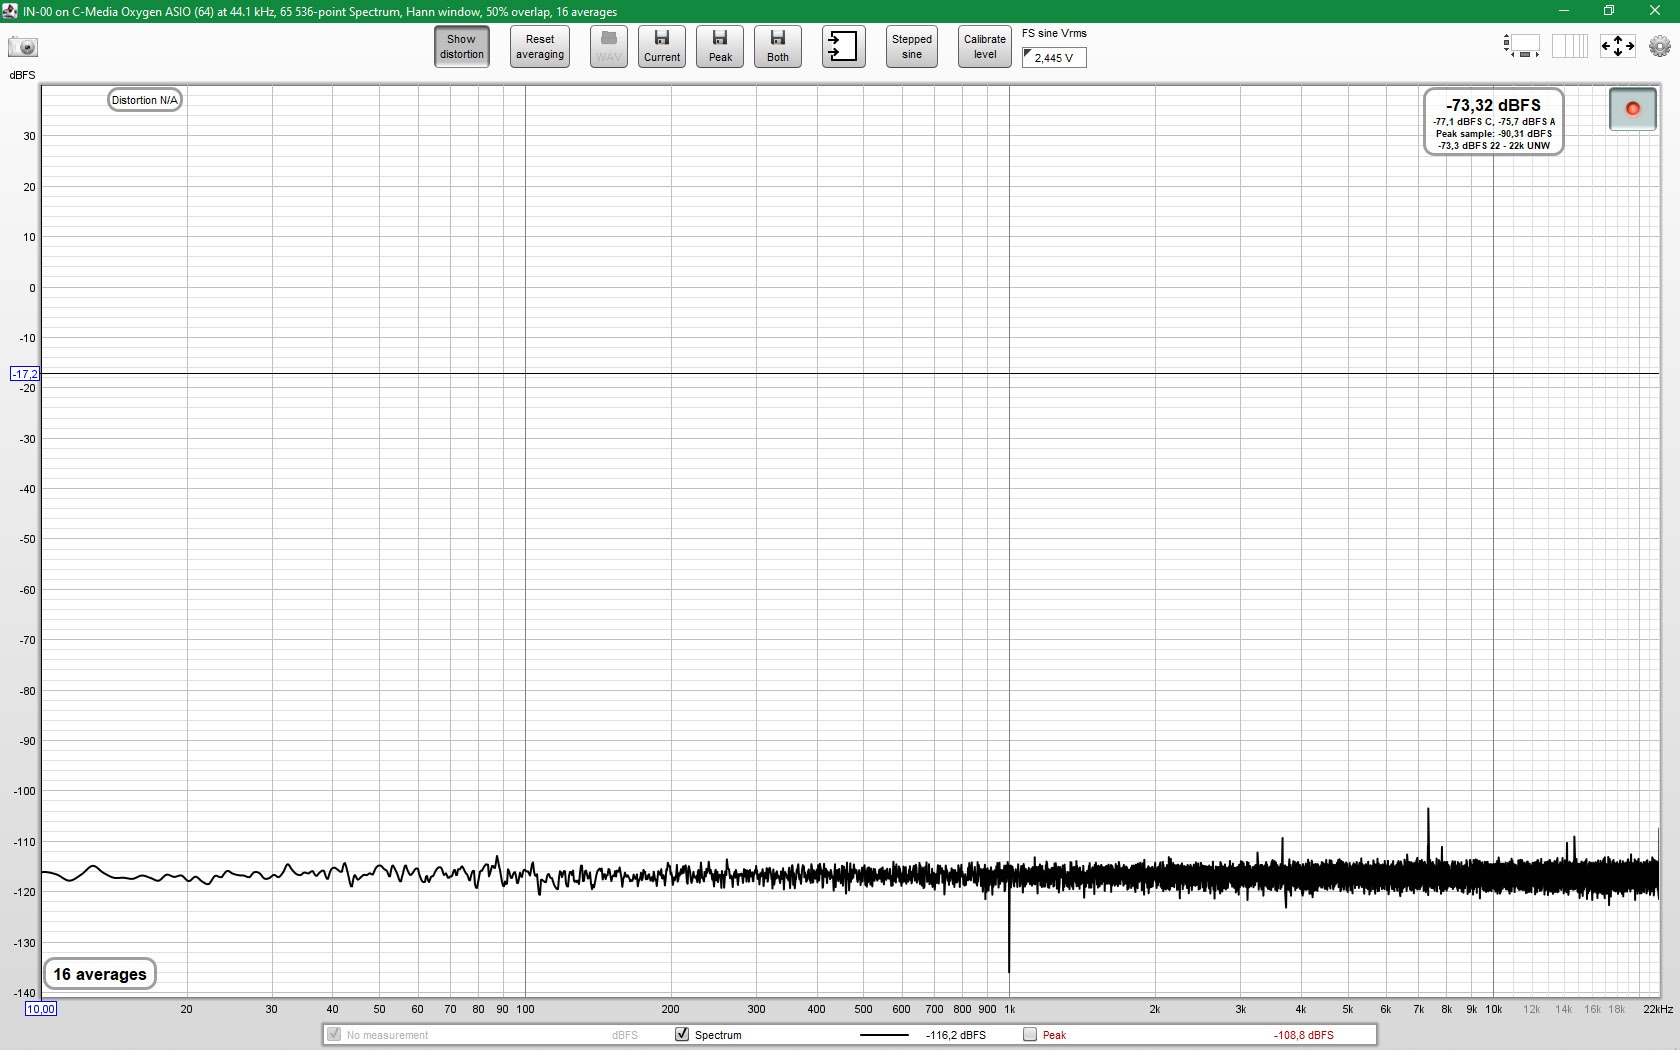Screen dimensions: 1680x1050
Task: Save Both current and peak traces
Action: tap(778, 47)
